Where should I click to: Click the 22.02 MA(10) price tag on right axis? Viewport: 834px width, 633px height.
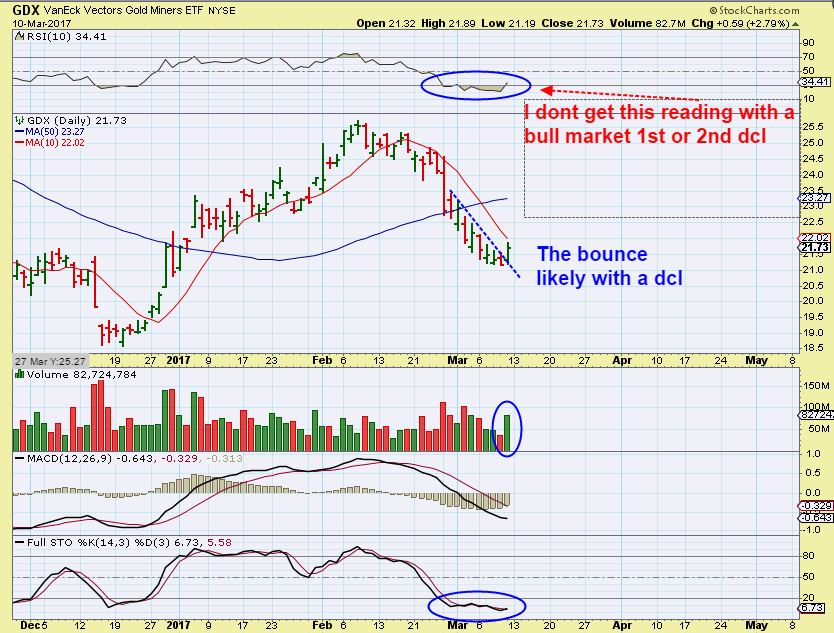(814, 238)
